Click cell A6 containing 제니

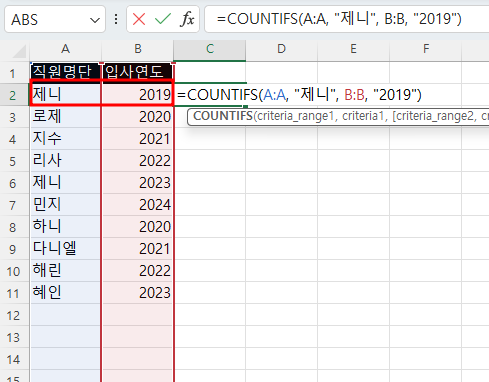pos(65,183)
